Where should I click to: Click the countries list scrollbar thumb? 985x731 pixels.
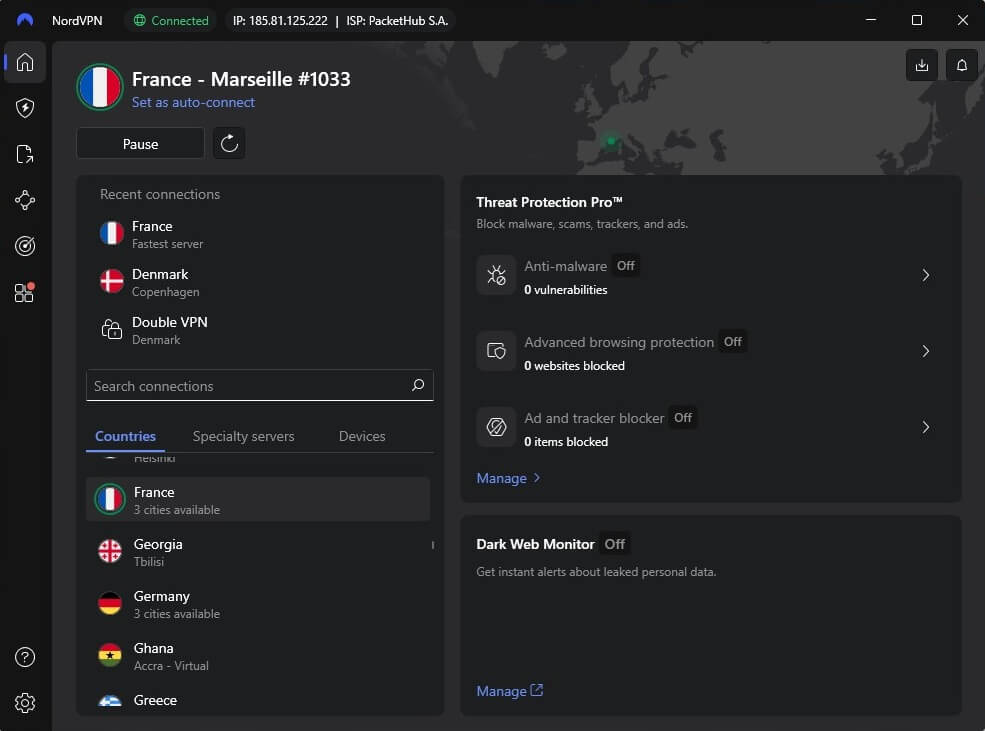[433, 544]
